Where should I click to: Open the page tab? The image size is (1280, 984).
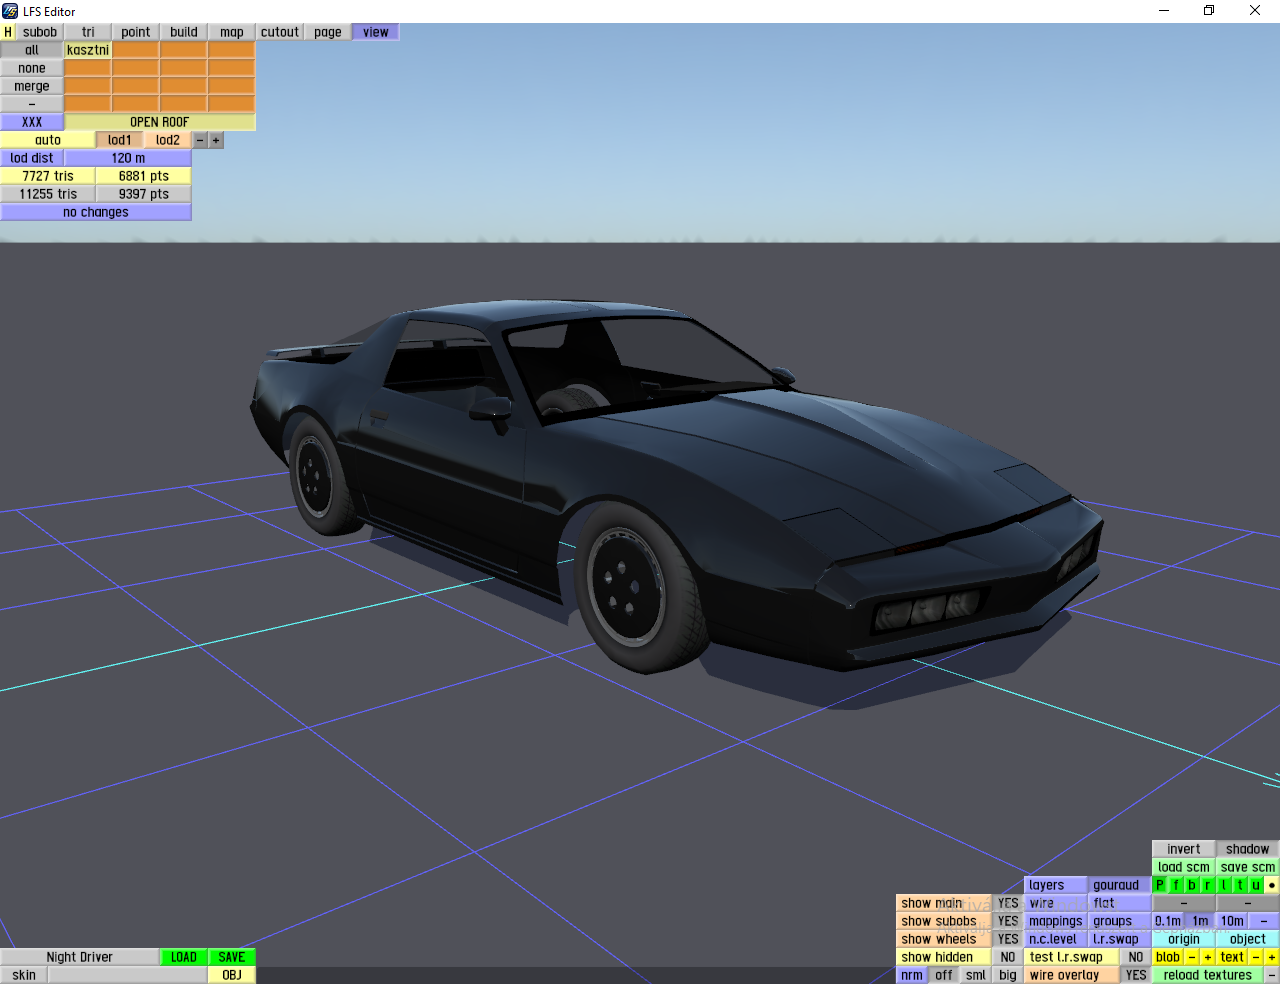(328, 32)
